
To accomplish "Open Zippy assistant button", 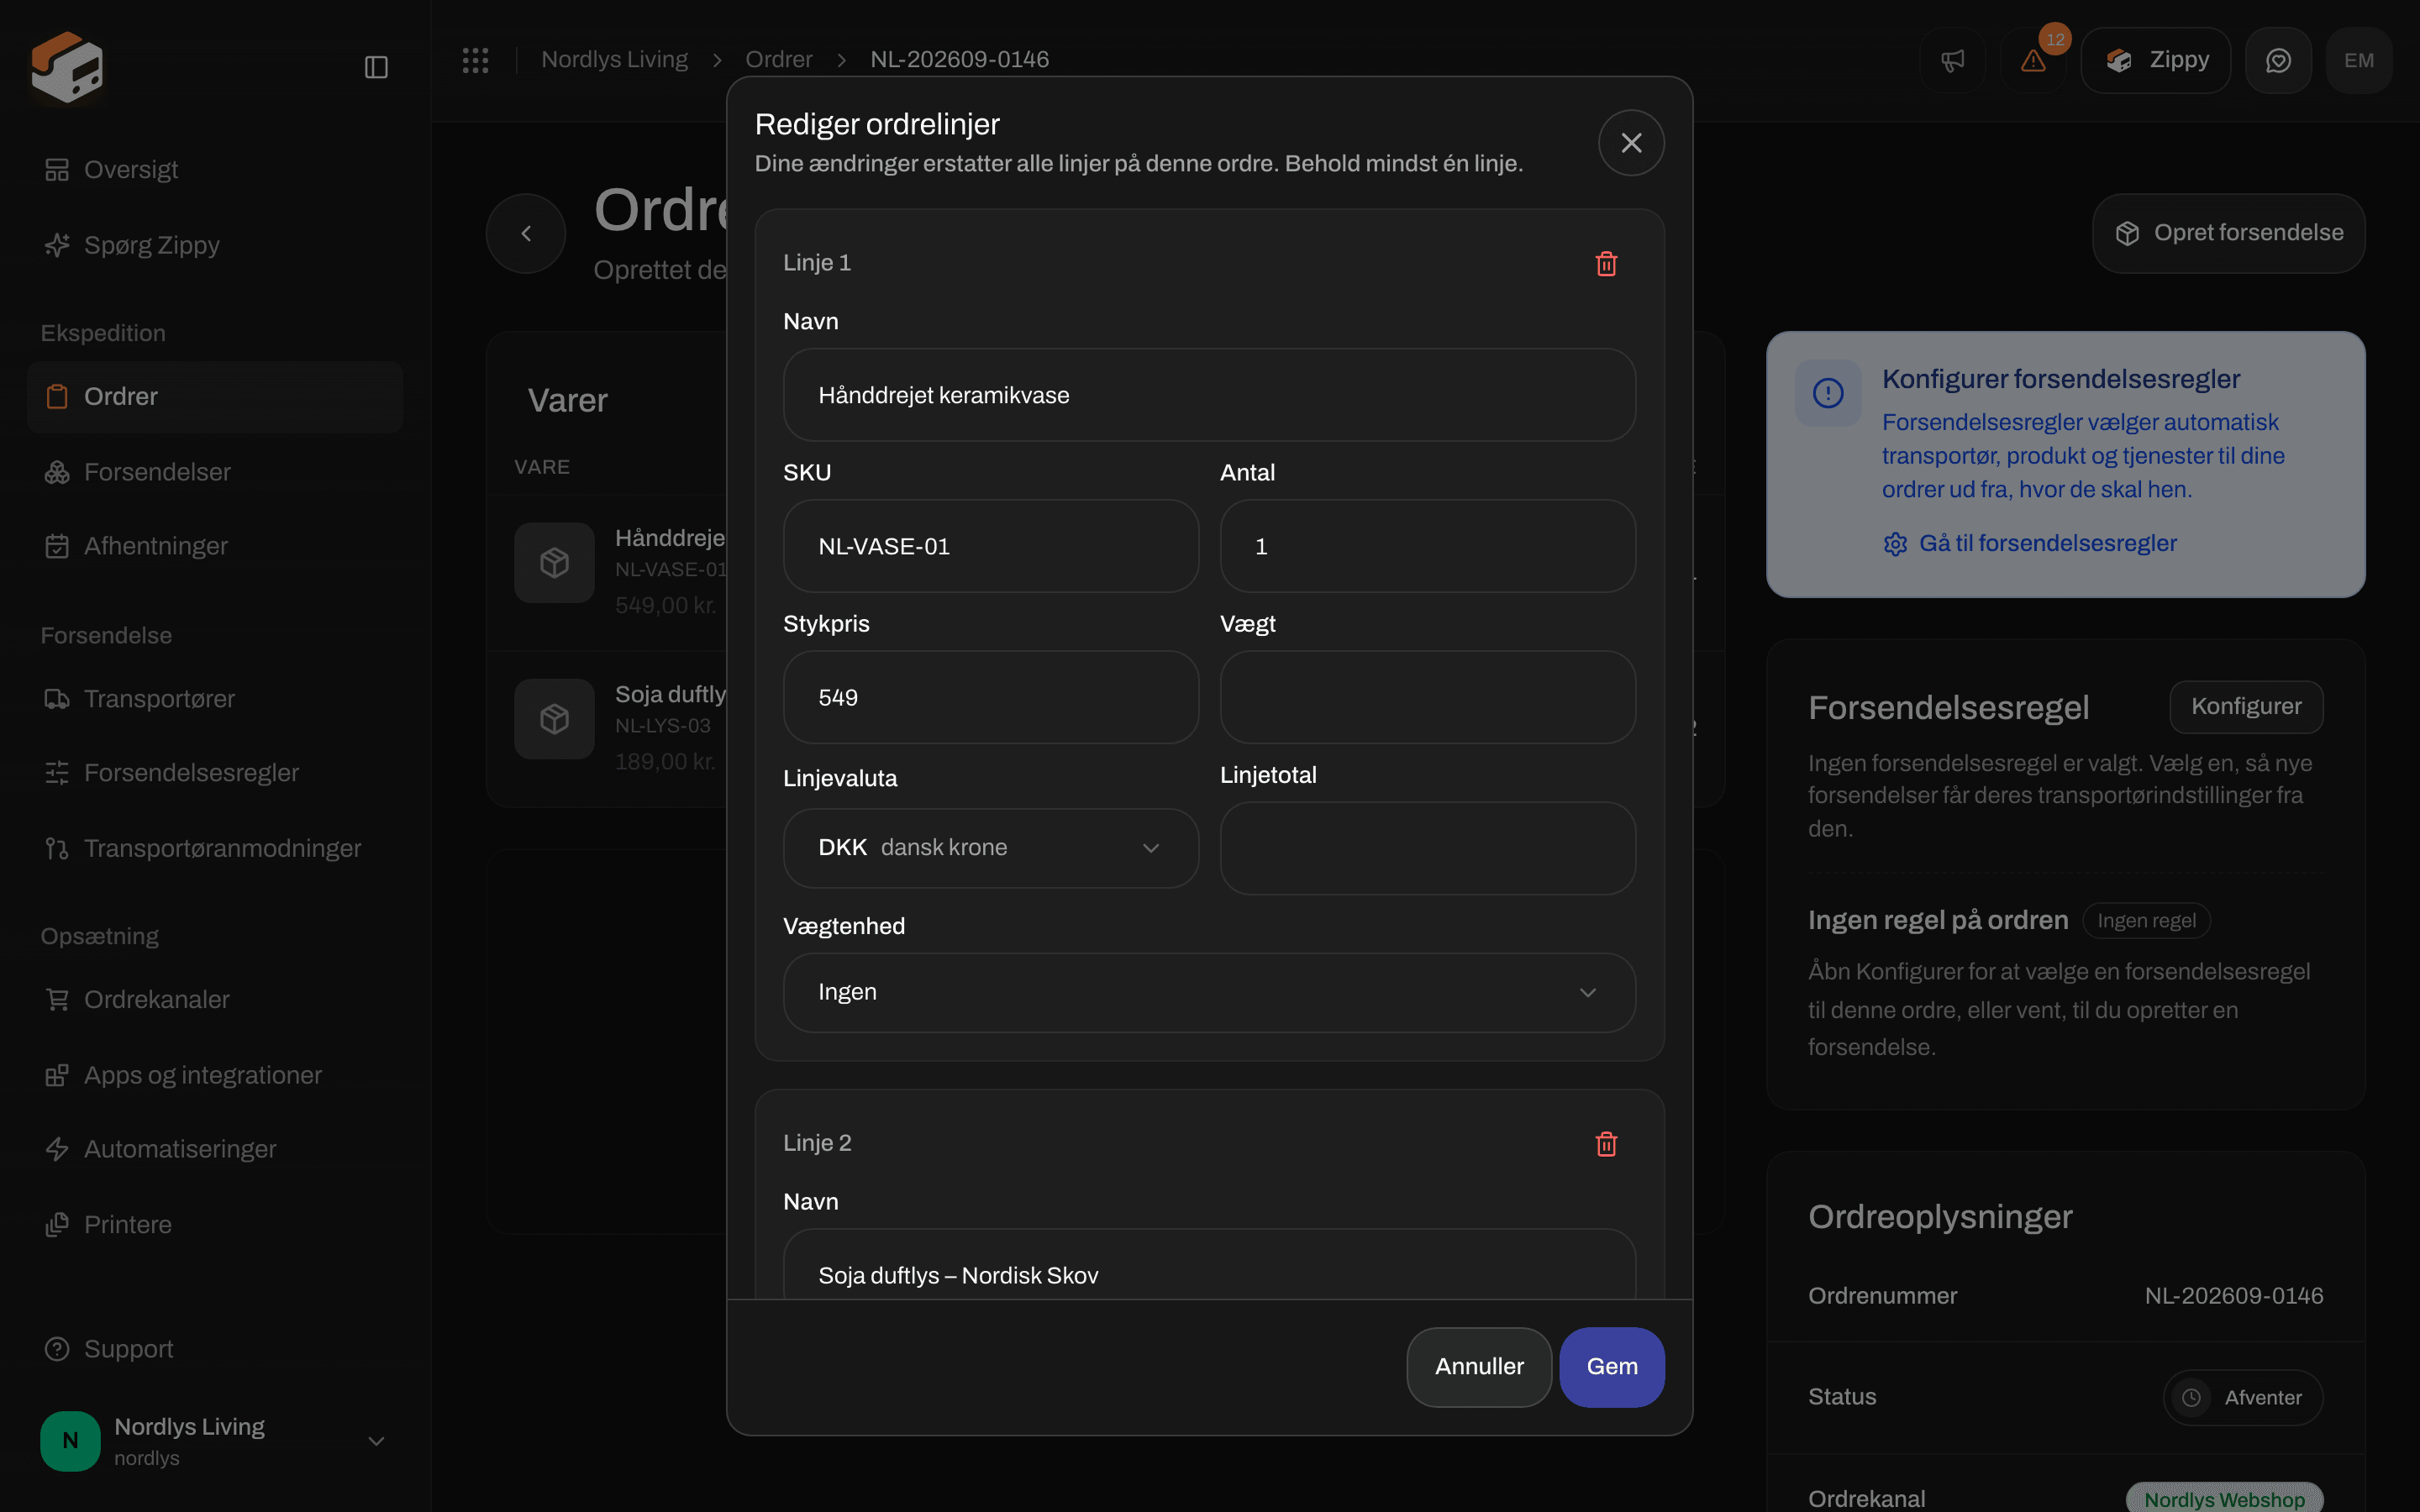I will point(2155,60).
